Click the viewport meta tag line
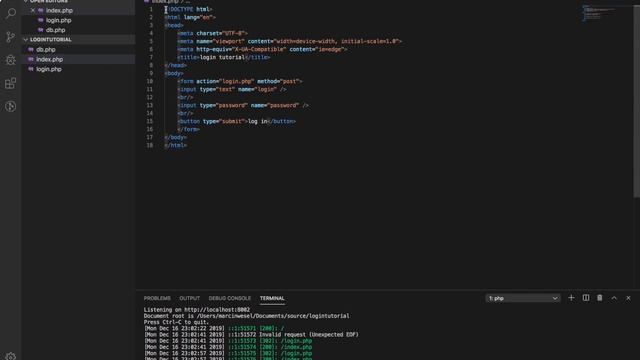Screen dimensions: 640x360 [x=290, y=41]
